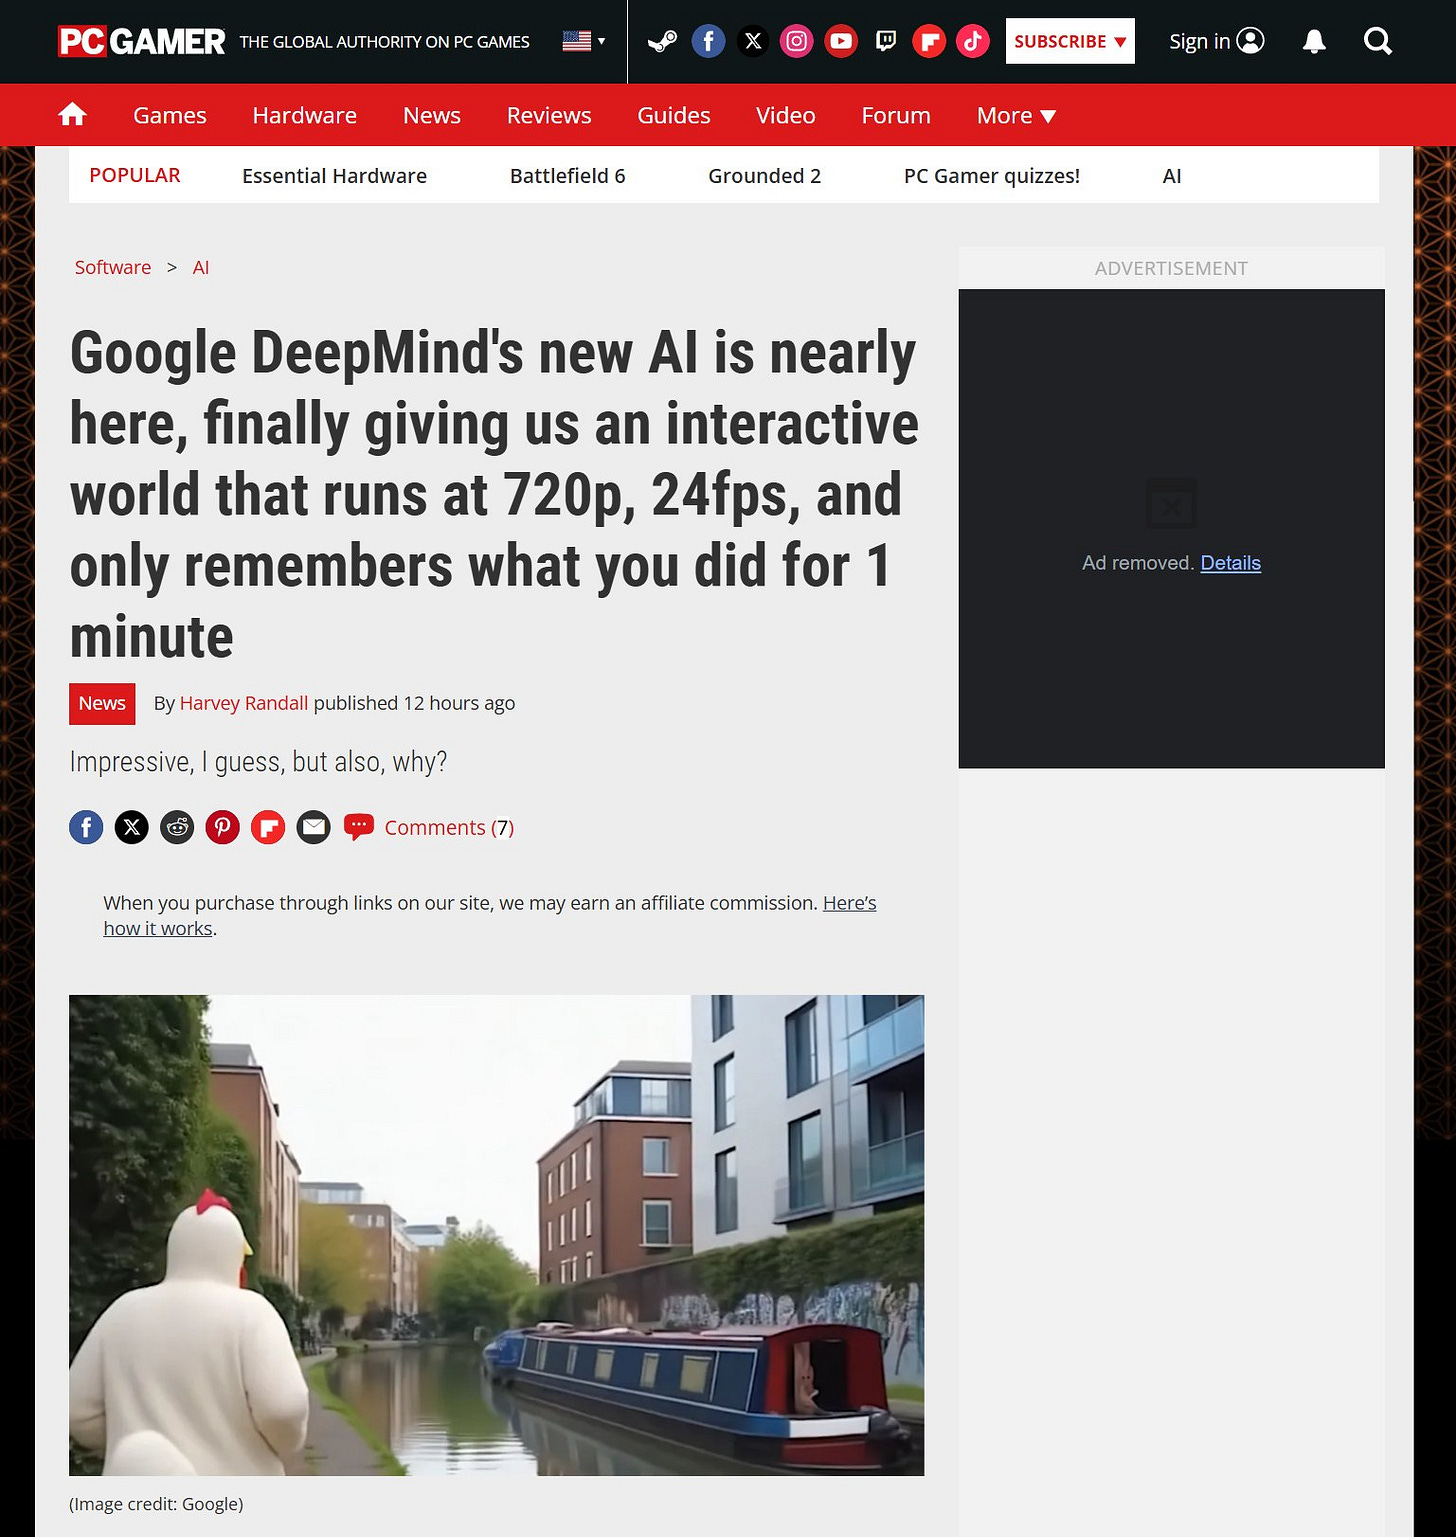Open PC Gamer's Flipboard icon in header
The height and width of the screenshot is (1537, 1456).
click(x=929, y=41)
